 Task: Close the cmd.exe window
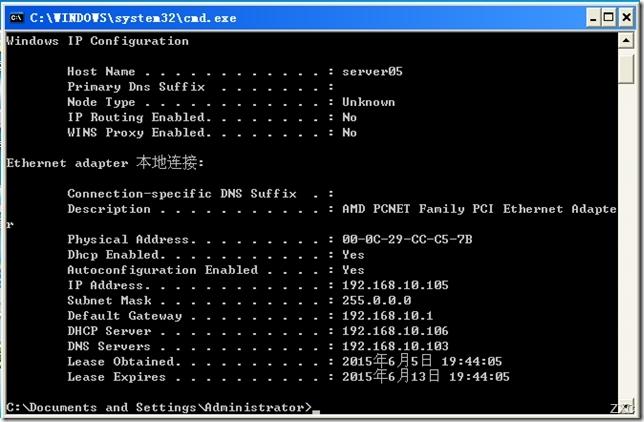(626, 18)
